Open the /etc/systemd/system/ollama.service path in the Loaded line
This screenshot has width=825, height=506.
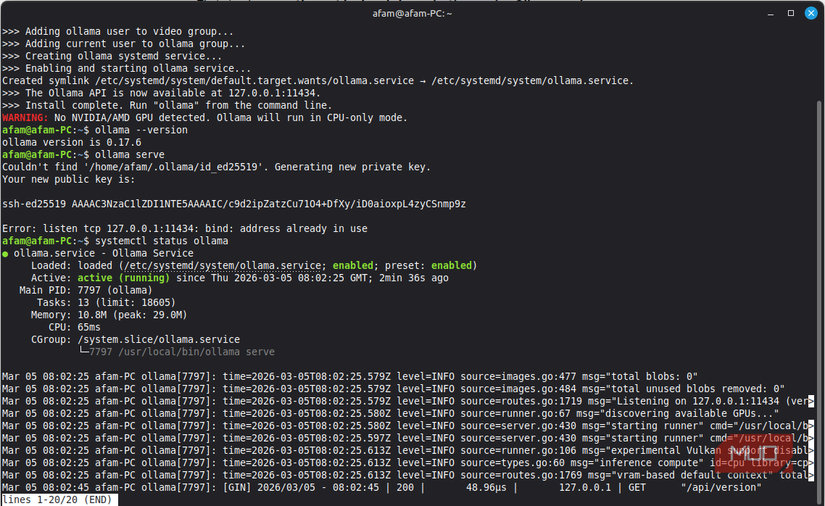click(x=223, y=266)
